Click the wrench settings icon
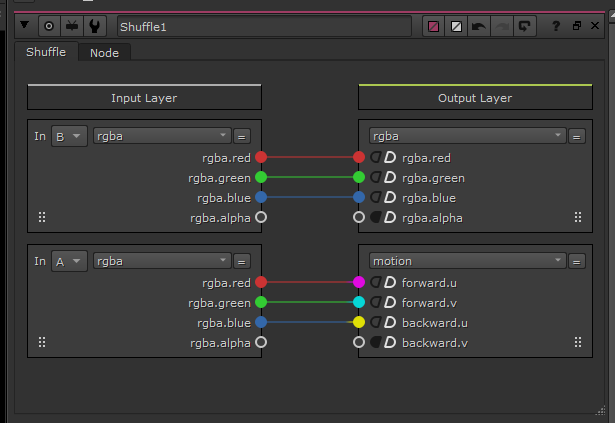 click(x=94, y=26)
